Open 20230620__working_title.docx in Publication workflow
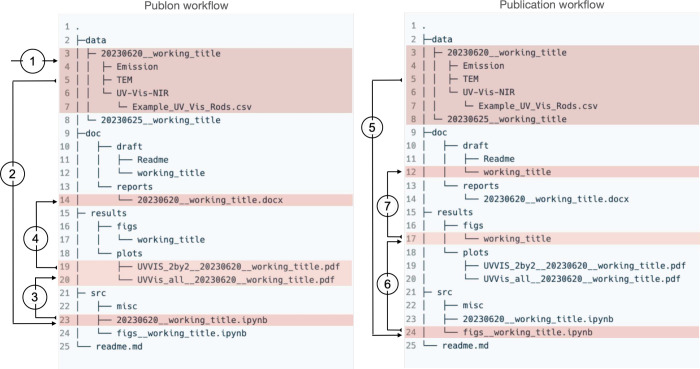700x369 pixels. coord(556,199)
